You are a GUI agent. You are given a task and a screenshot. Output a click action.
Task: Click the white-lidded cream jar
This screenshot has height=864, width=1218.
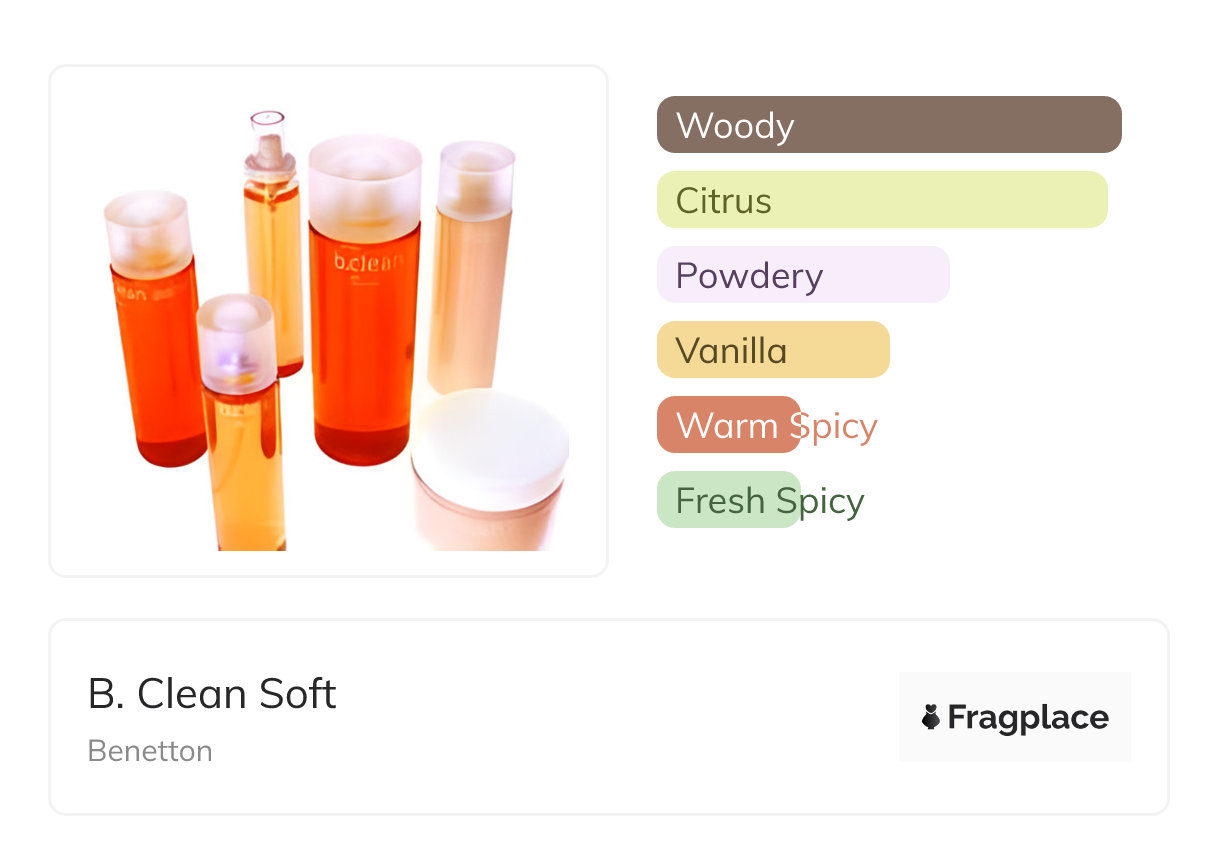pyautogui.click(x=490, y=470)
